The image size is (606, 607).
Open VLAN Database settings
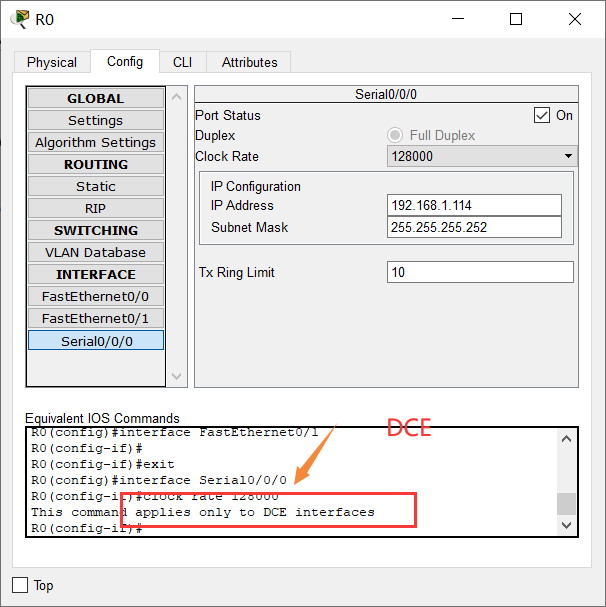96,252
